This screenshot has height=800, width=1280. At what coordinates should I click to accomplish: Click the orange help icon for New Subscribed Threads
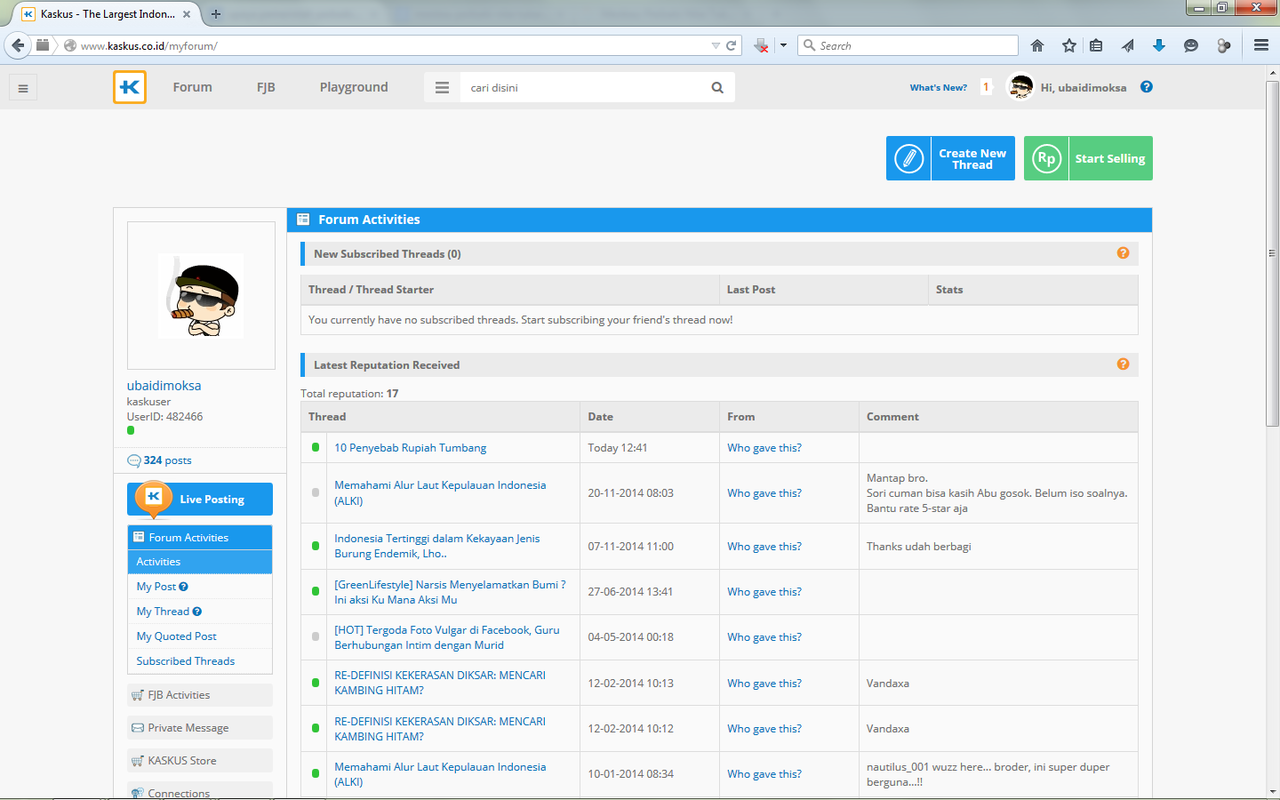(1123, 253)
